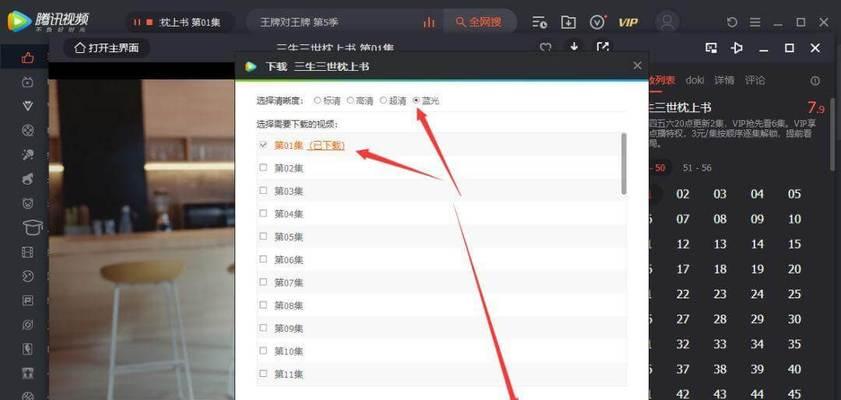Pause the 枕上书 第01集 mini player
Image resolution: width=841 pixels, height=400 pixels.
[137, 23]
